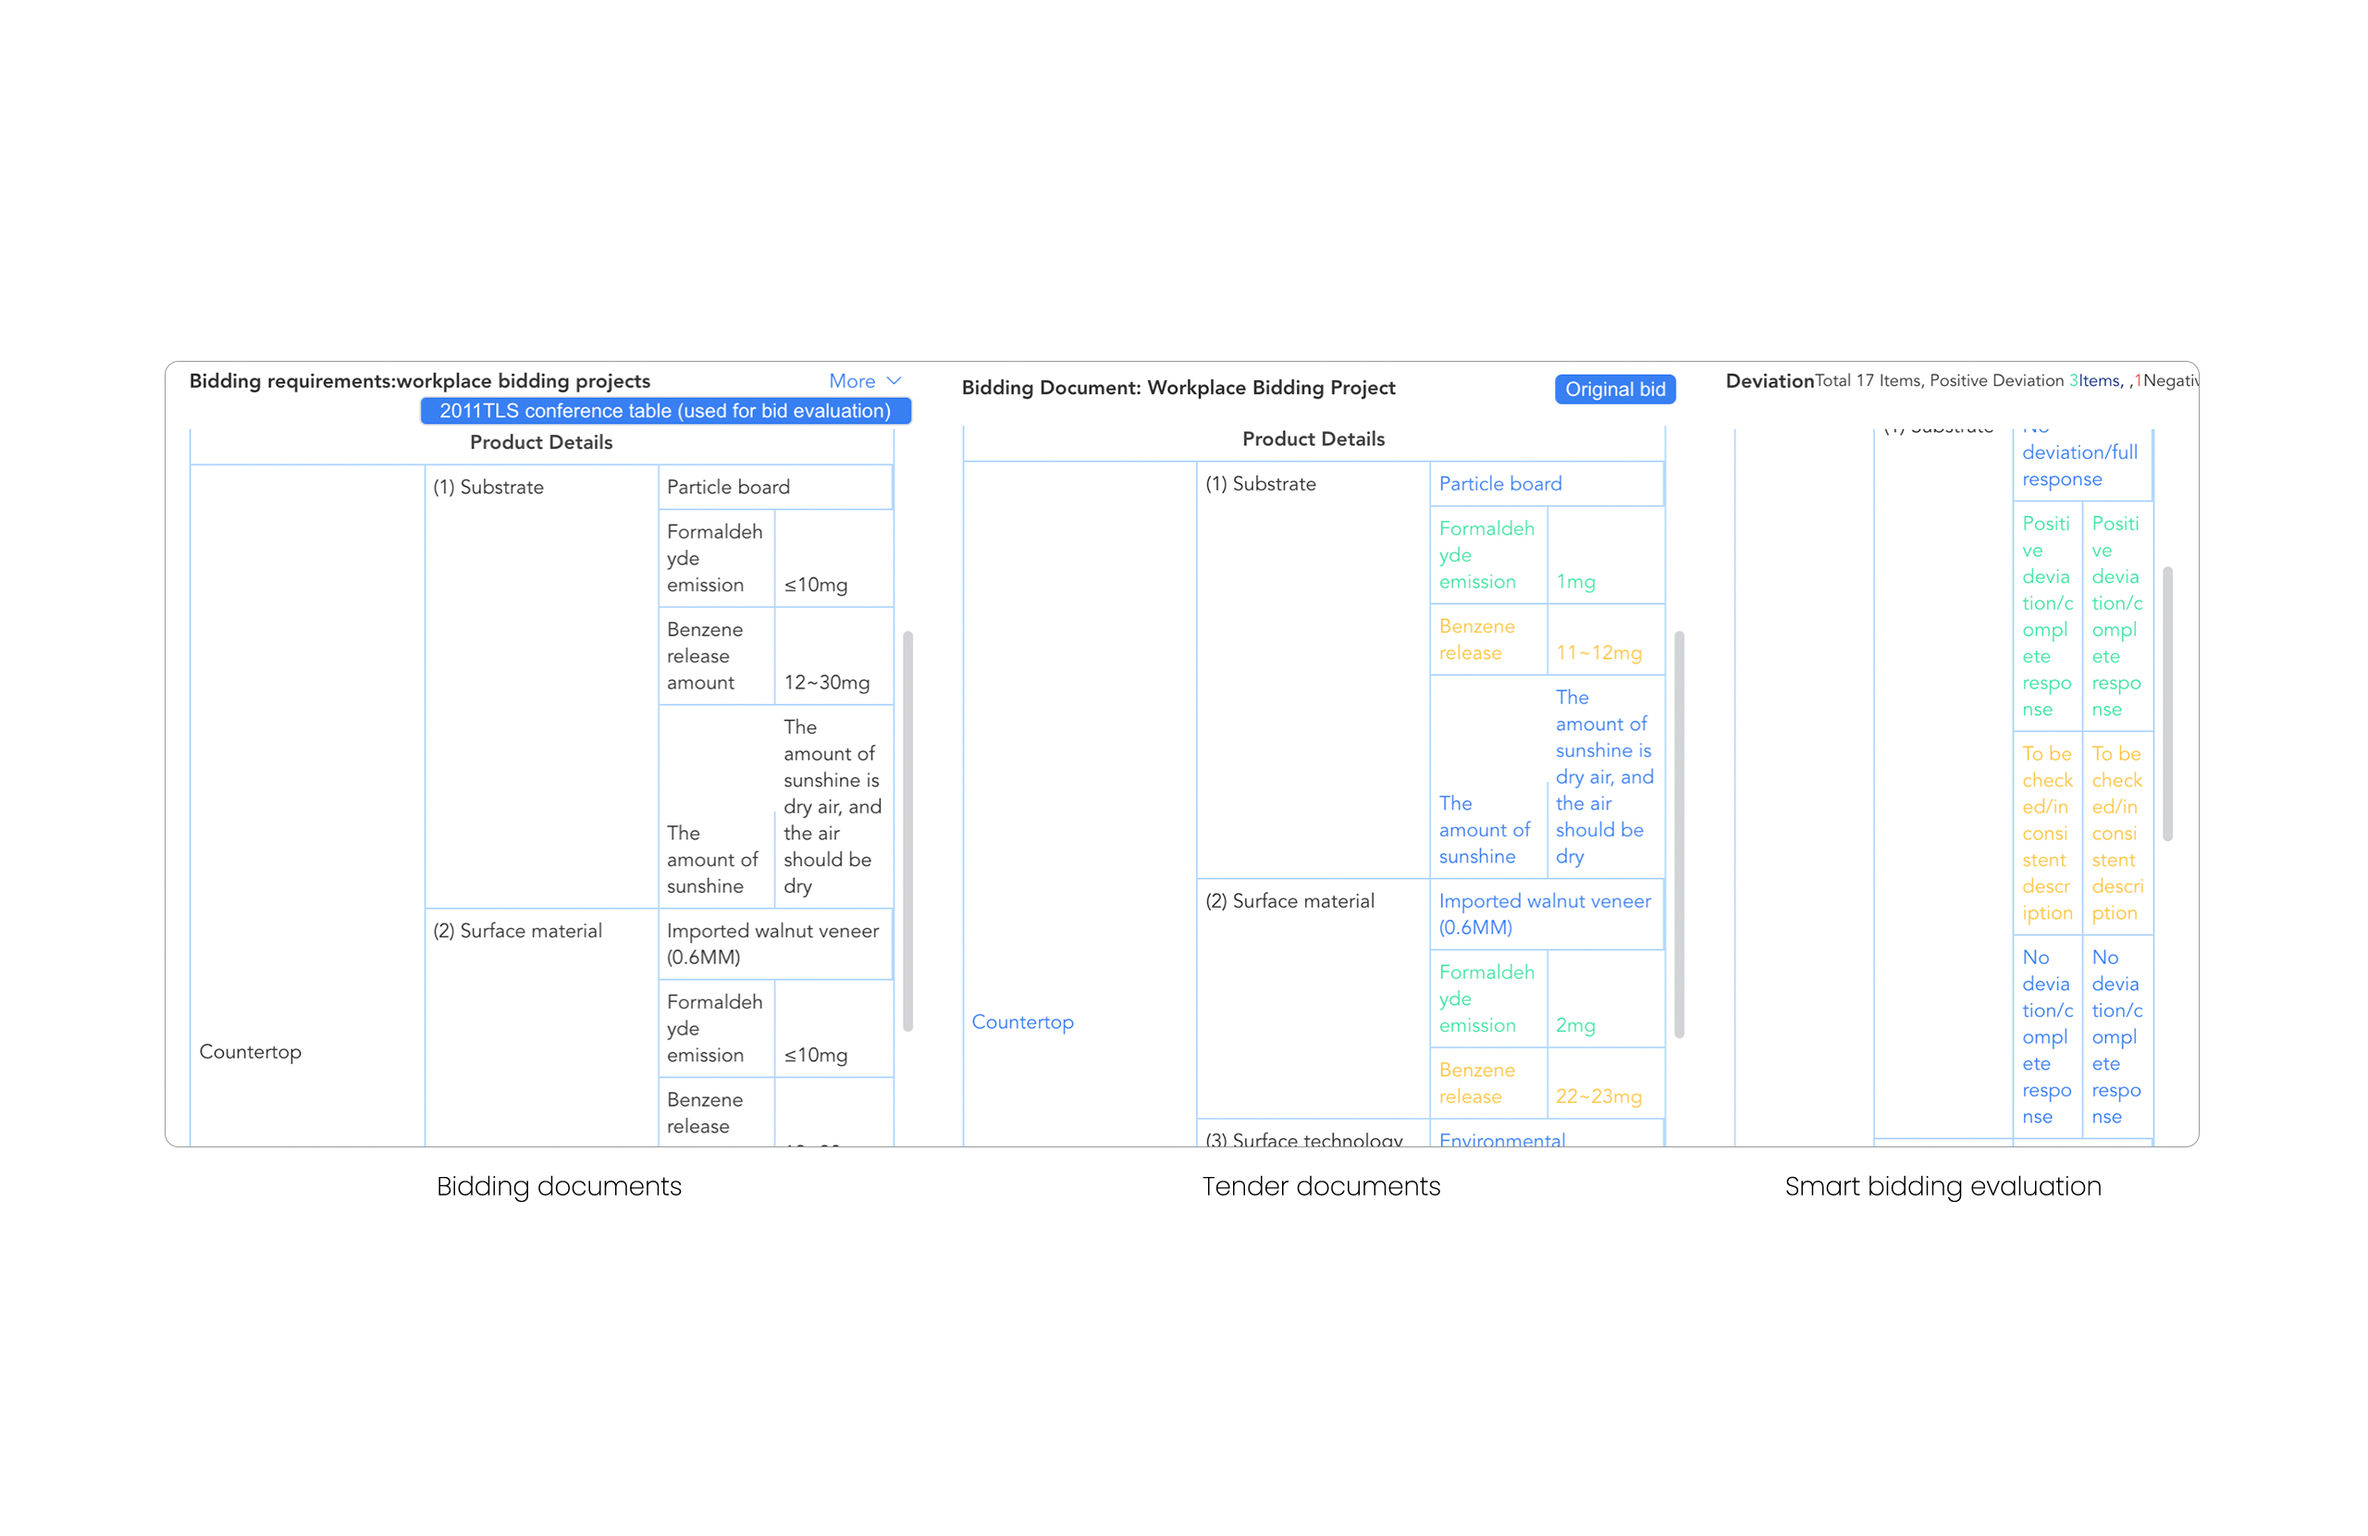This screenshot has height=1536, width=2368.
Task: Select the Particle board cell in tender documents
Action: [x=1500, y=483]
